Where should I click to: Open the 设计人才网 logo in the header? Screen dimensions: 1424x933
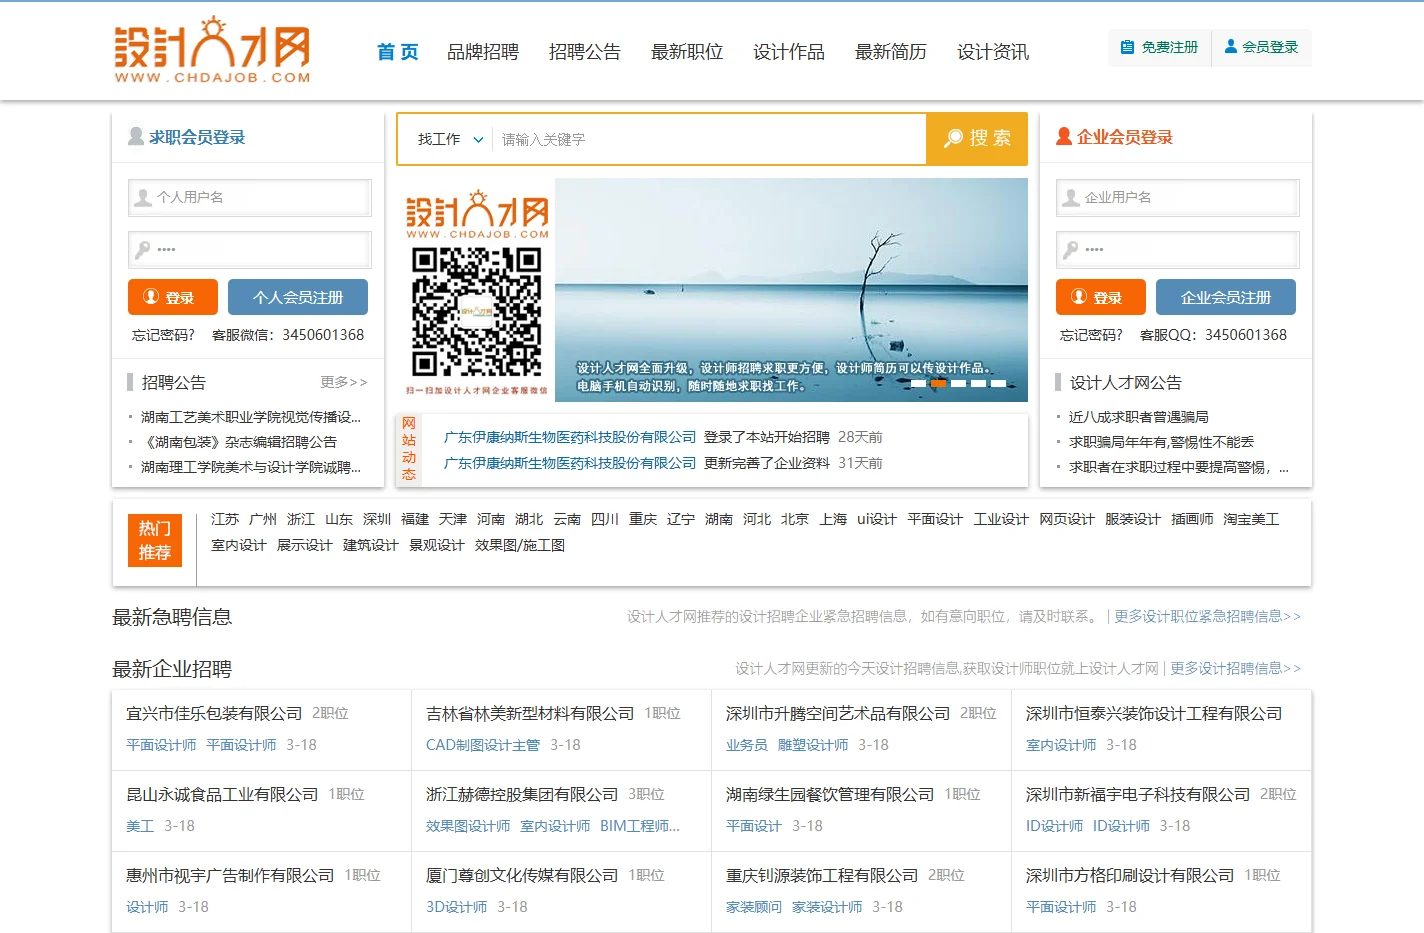(x=212, y=50)
